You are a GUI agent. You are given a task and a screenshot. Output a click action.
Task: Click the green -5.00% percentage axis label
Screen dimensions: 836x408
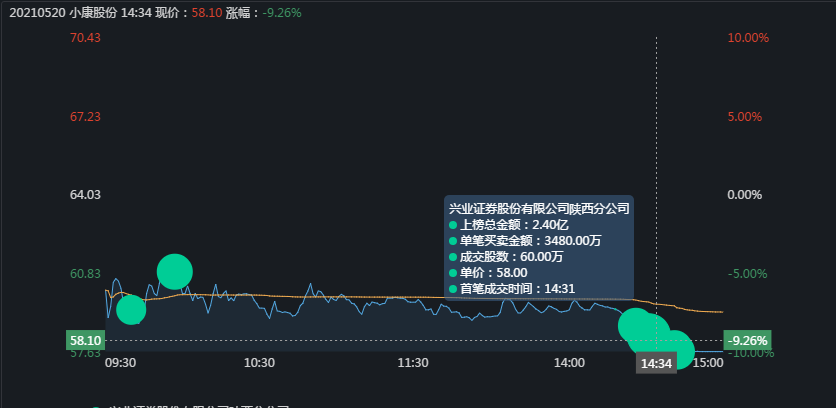[x=747, y=274]
